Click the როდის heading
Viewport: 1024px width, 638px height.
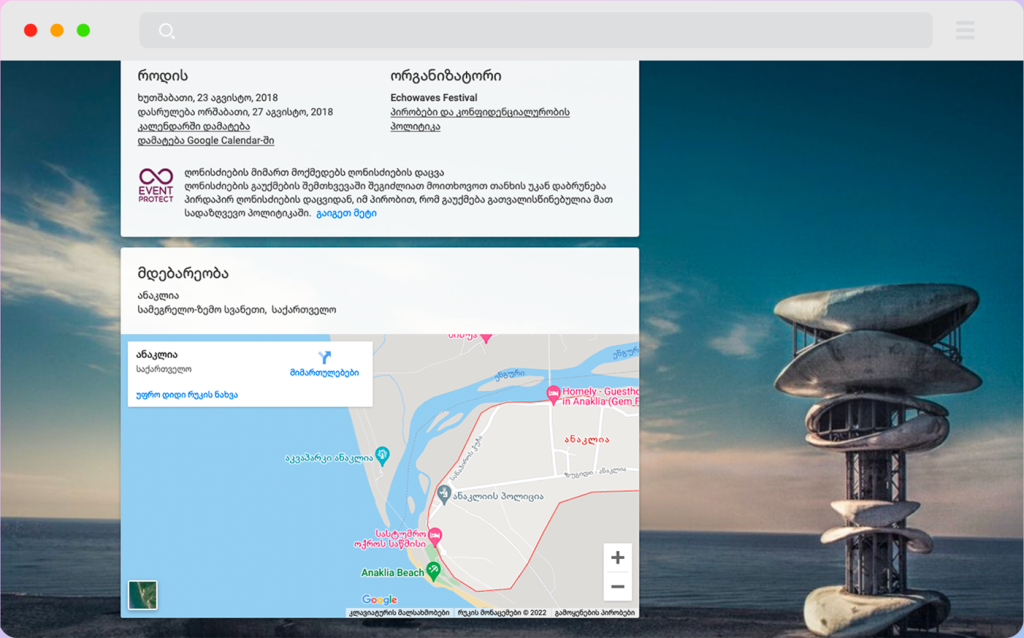coord(163,76)
